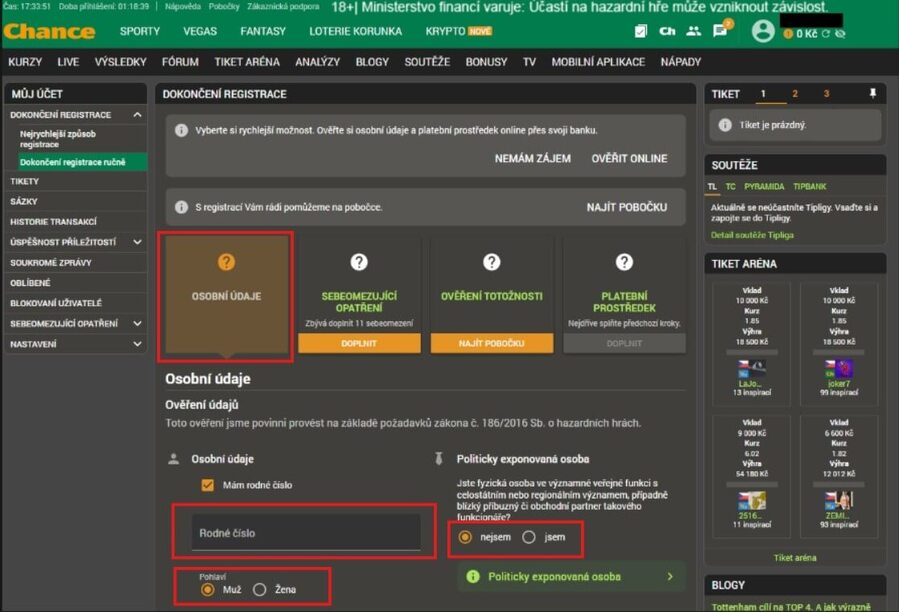Expand Sebeomezující opatření sidebar section

click(x=137, y=323)
